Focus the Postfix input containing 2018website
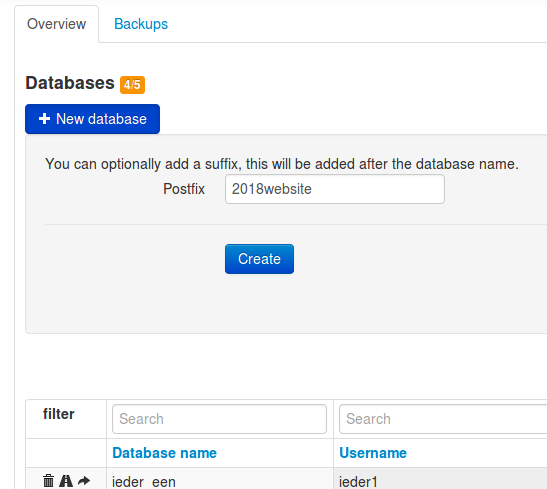 tap(335, 189)
